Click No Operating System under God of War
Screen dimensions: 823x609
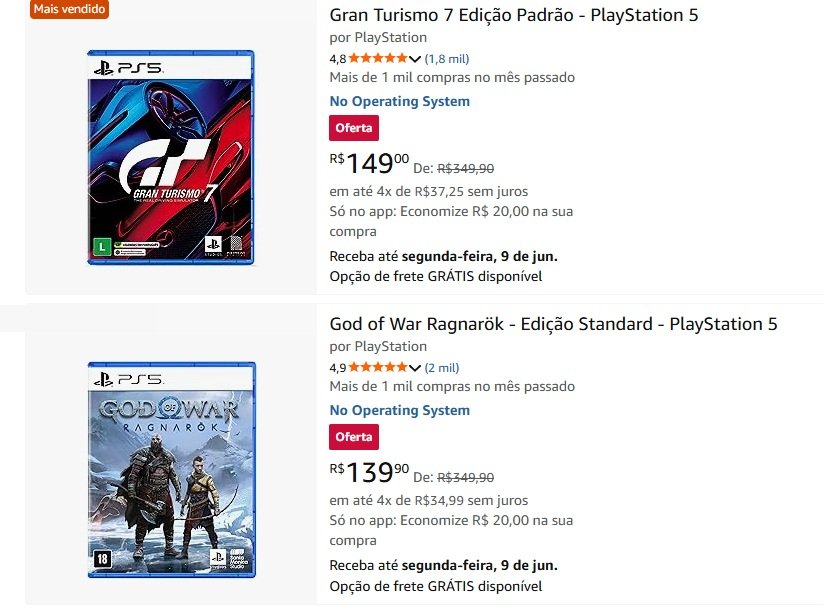[x=399, y=410]
